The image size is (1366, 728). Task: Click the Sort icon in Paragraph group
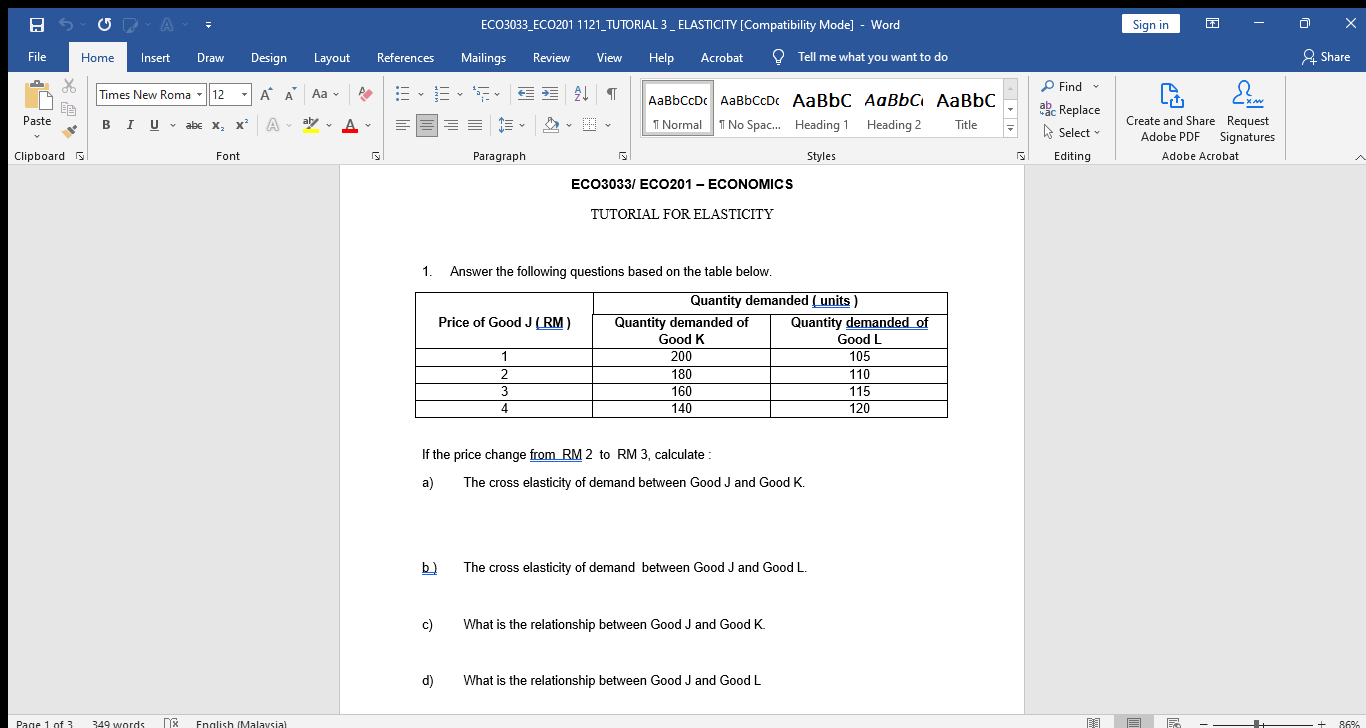click(x=581, y=92)
